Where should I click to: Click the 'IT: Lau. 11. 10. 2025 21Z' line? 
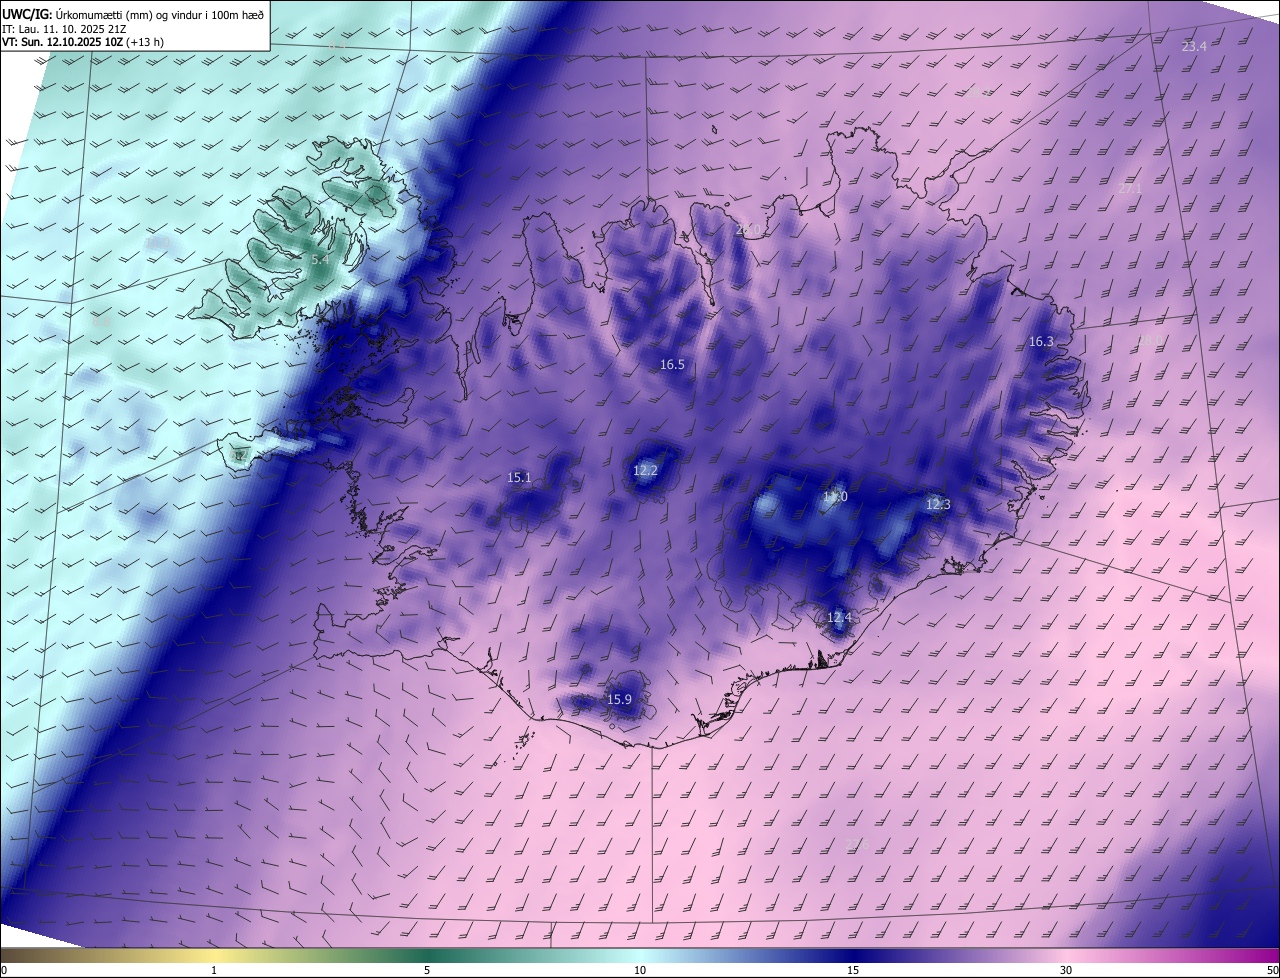(62, 29)
